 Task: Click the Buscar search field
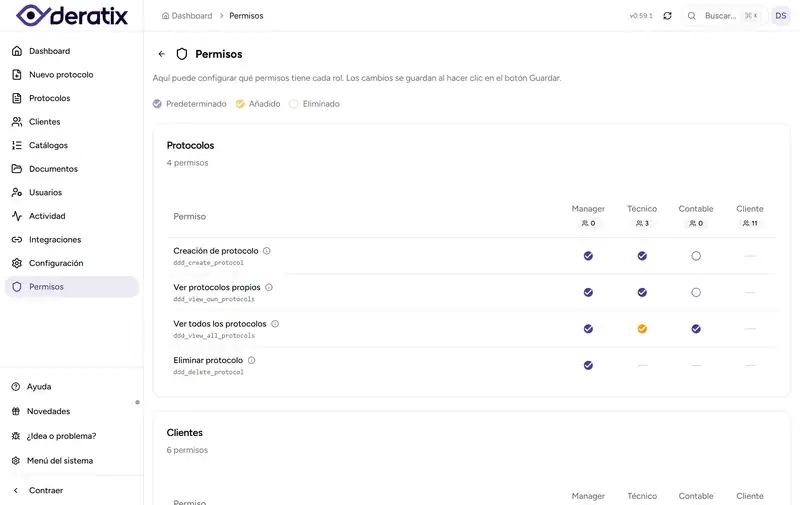[x=723, y=16]
